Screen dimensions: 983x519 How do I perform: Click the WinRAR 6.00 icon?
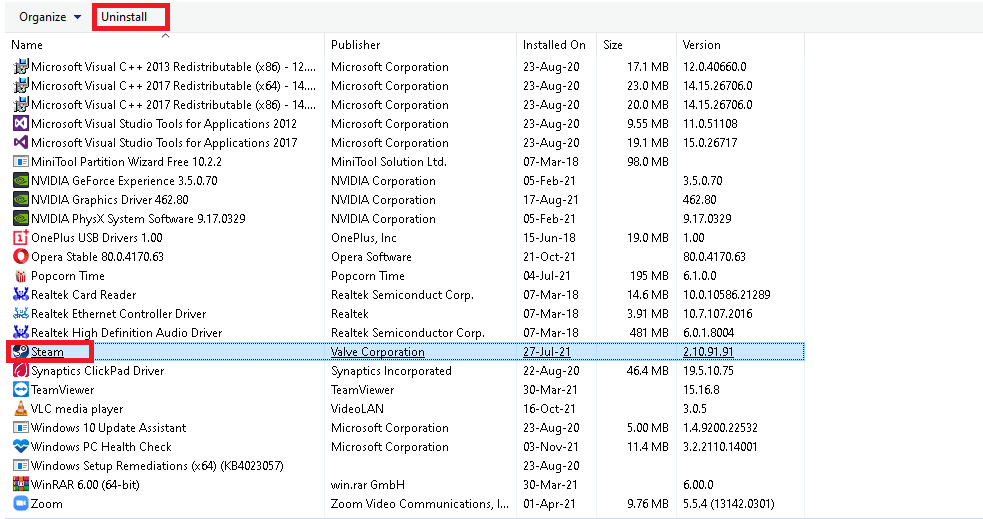tap(20, 485)
